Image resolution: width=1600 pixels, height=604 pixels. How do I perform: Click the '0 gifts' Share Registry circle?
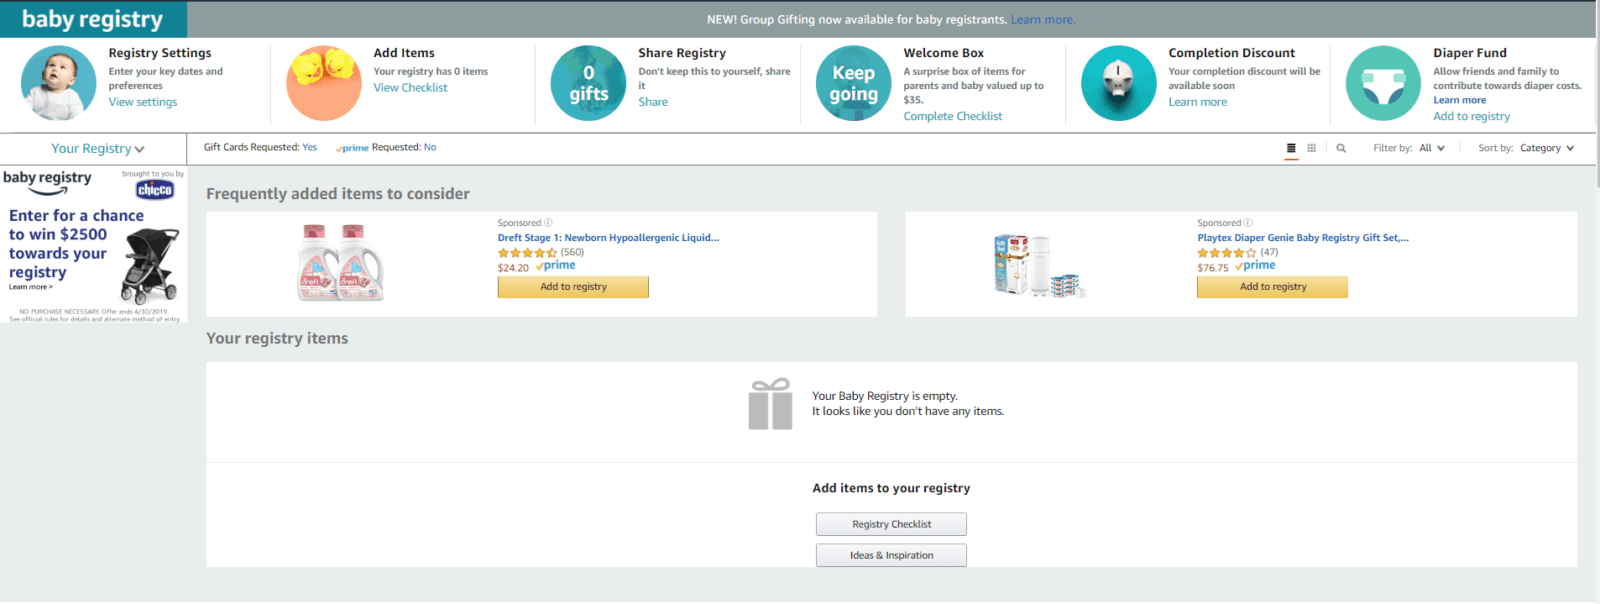(589, 83)
